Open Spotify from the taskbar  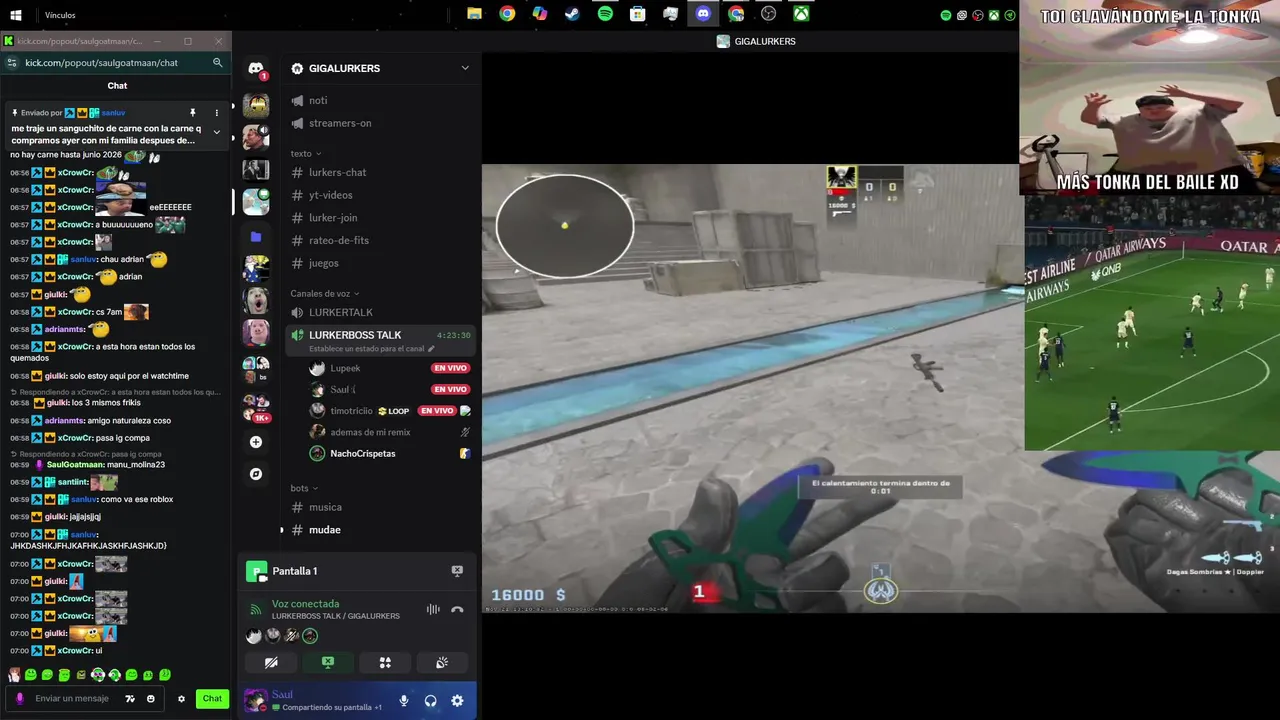[605, 14]
